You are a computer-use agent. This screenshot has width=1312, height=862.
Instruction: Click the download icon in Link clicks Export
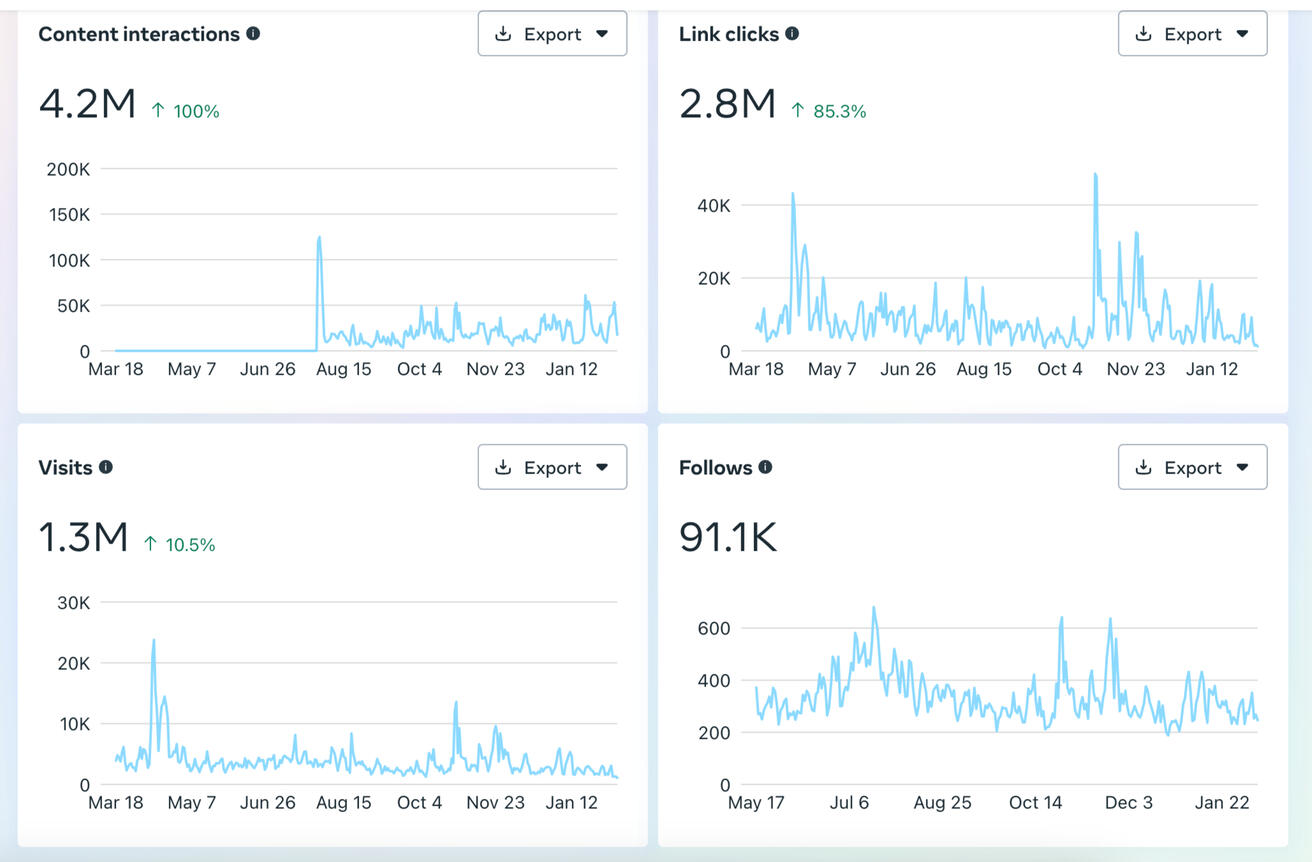coord(1143,33)
